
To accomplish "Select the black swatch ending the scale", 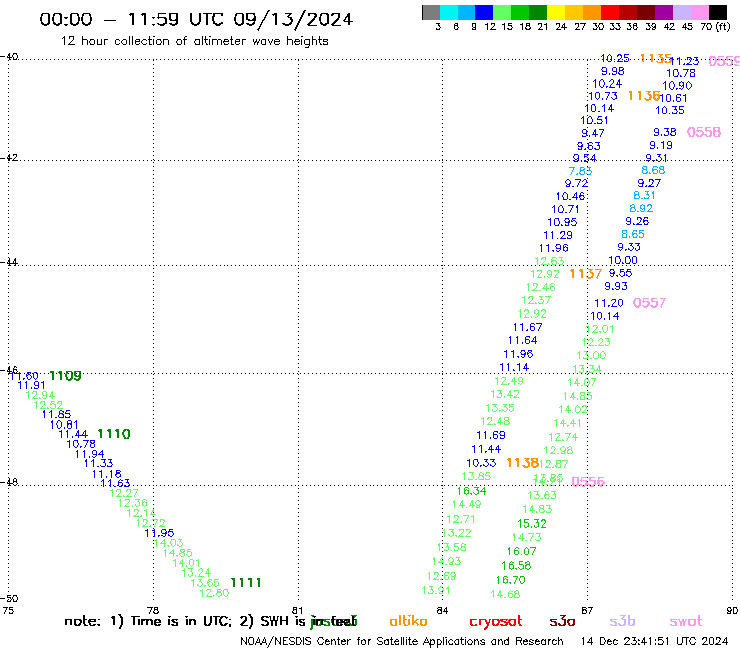I will pyautogui.click(x=717, y=12).
